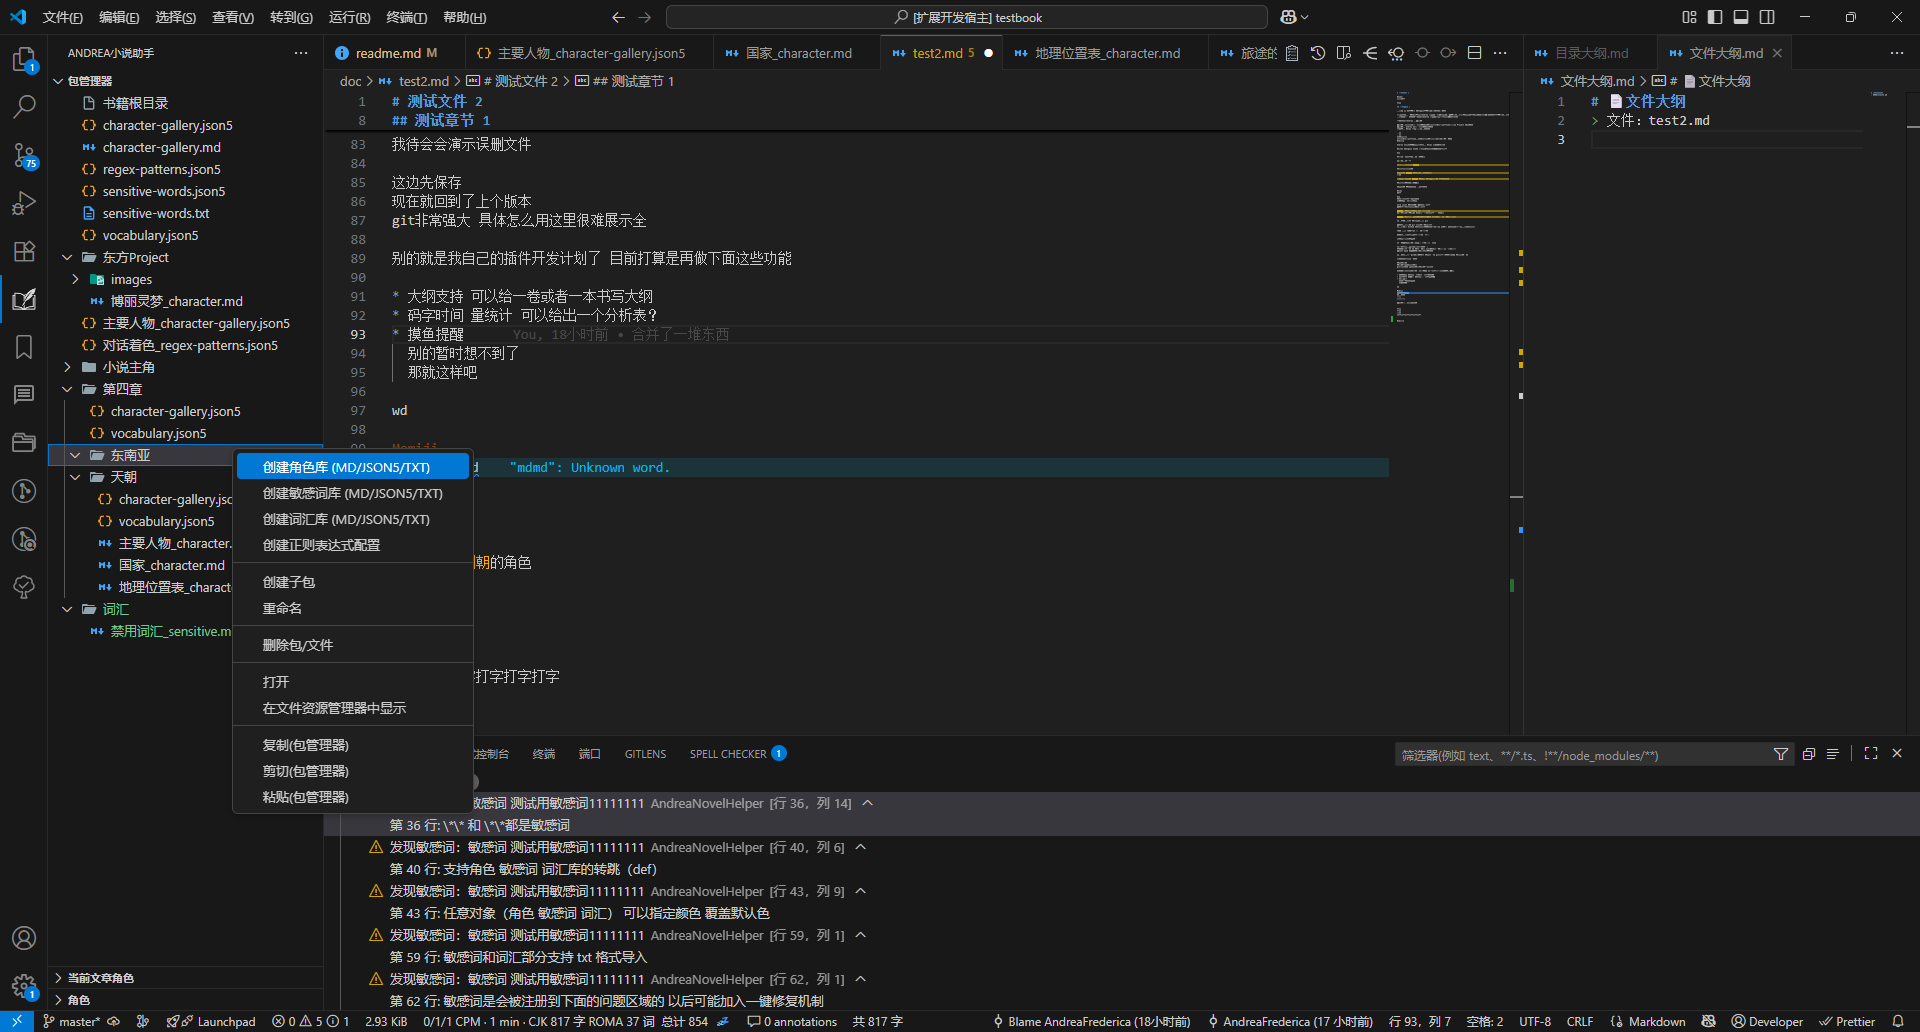Expand the 小说主角 folder
1920x1032 pixels.
click(x=128, y=367)
